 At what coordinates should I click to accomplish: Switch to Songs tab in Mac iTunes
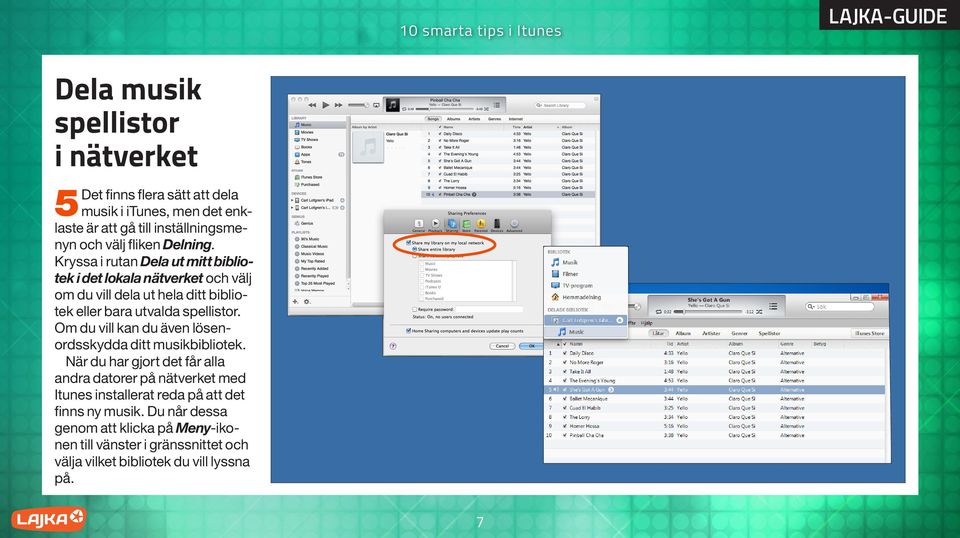point(433,119)
